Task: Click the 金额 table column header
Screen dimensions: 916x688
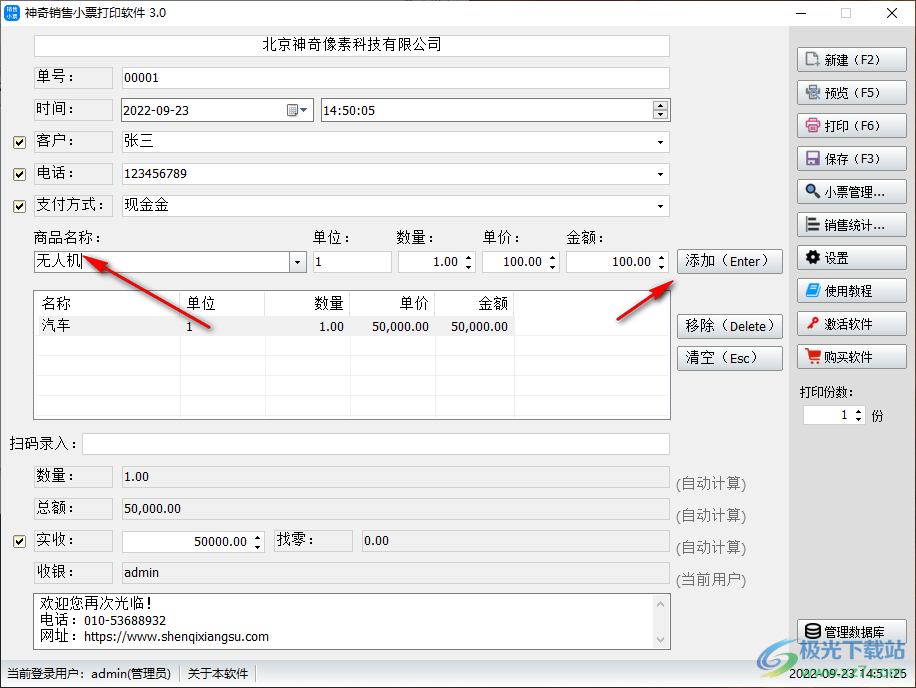Action: [x=474, y=304]
